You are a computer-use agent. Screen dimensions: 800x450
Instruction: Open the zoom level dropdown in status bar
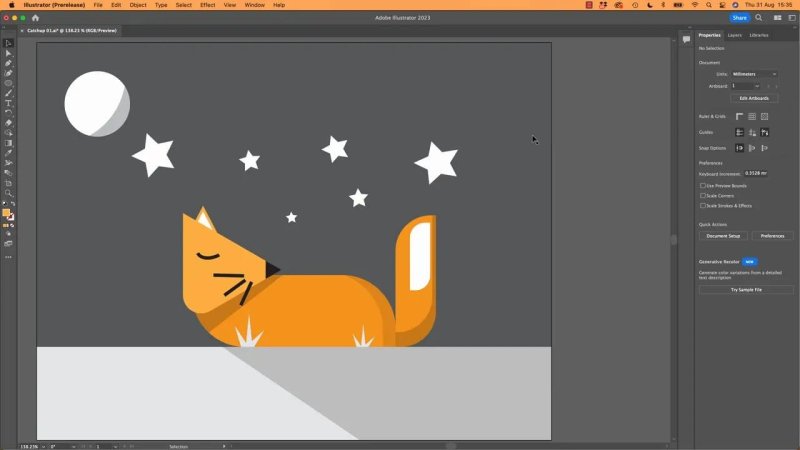[43, 446]
